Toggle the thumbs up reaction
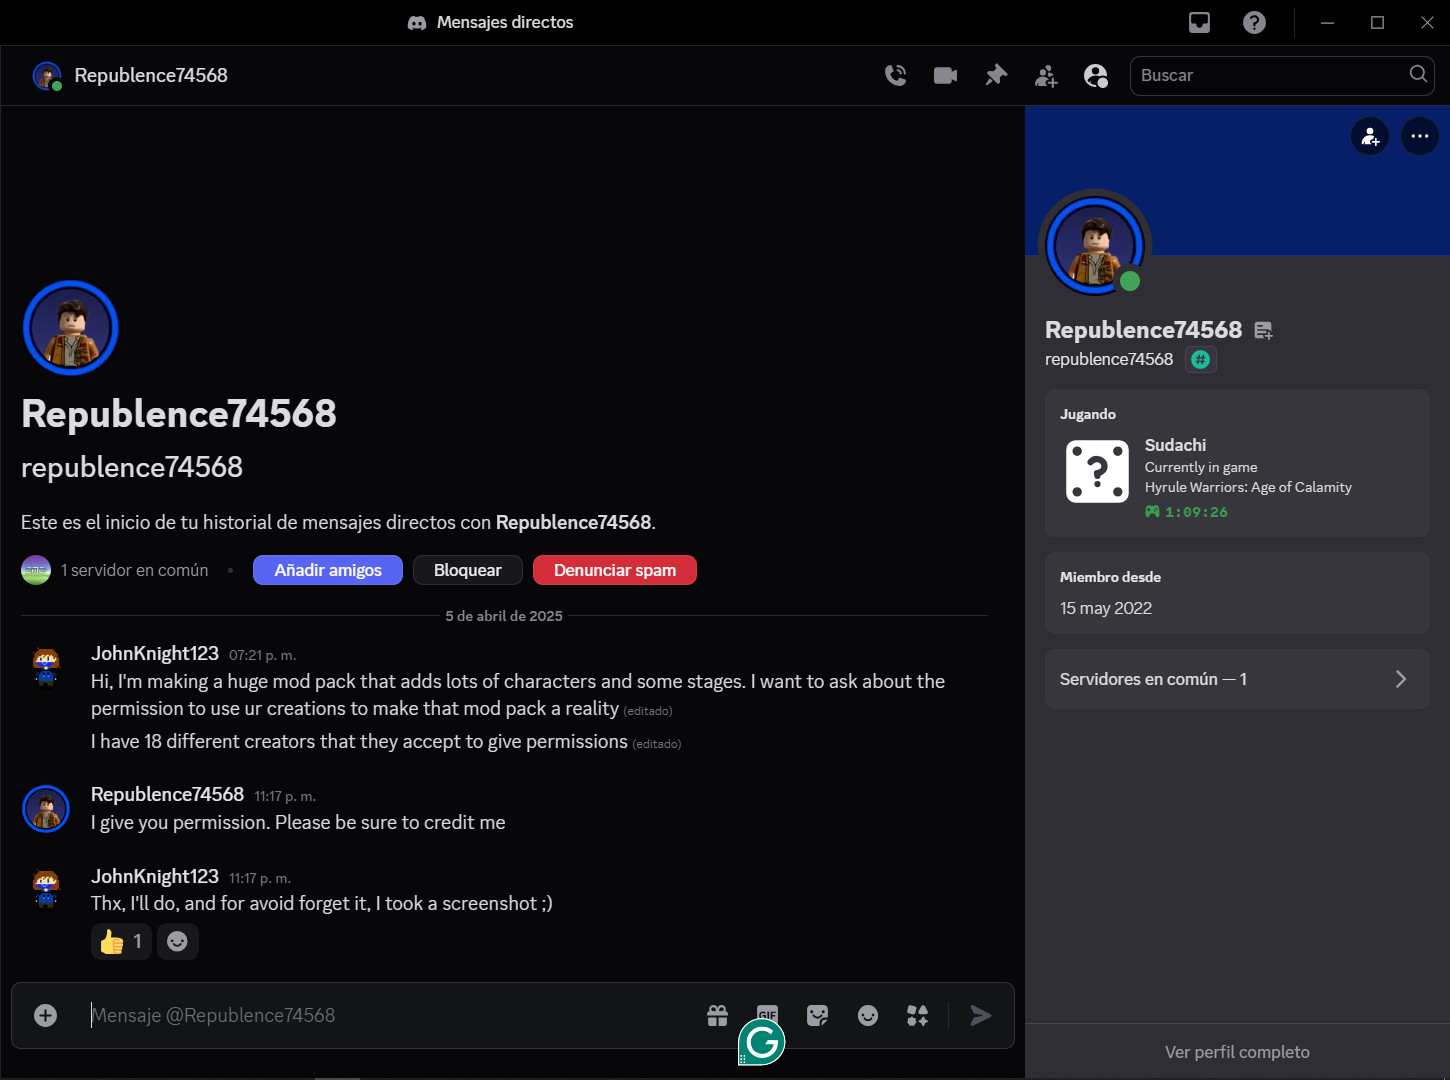 click(121, 941)
